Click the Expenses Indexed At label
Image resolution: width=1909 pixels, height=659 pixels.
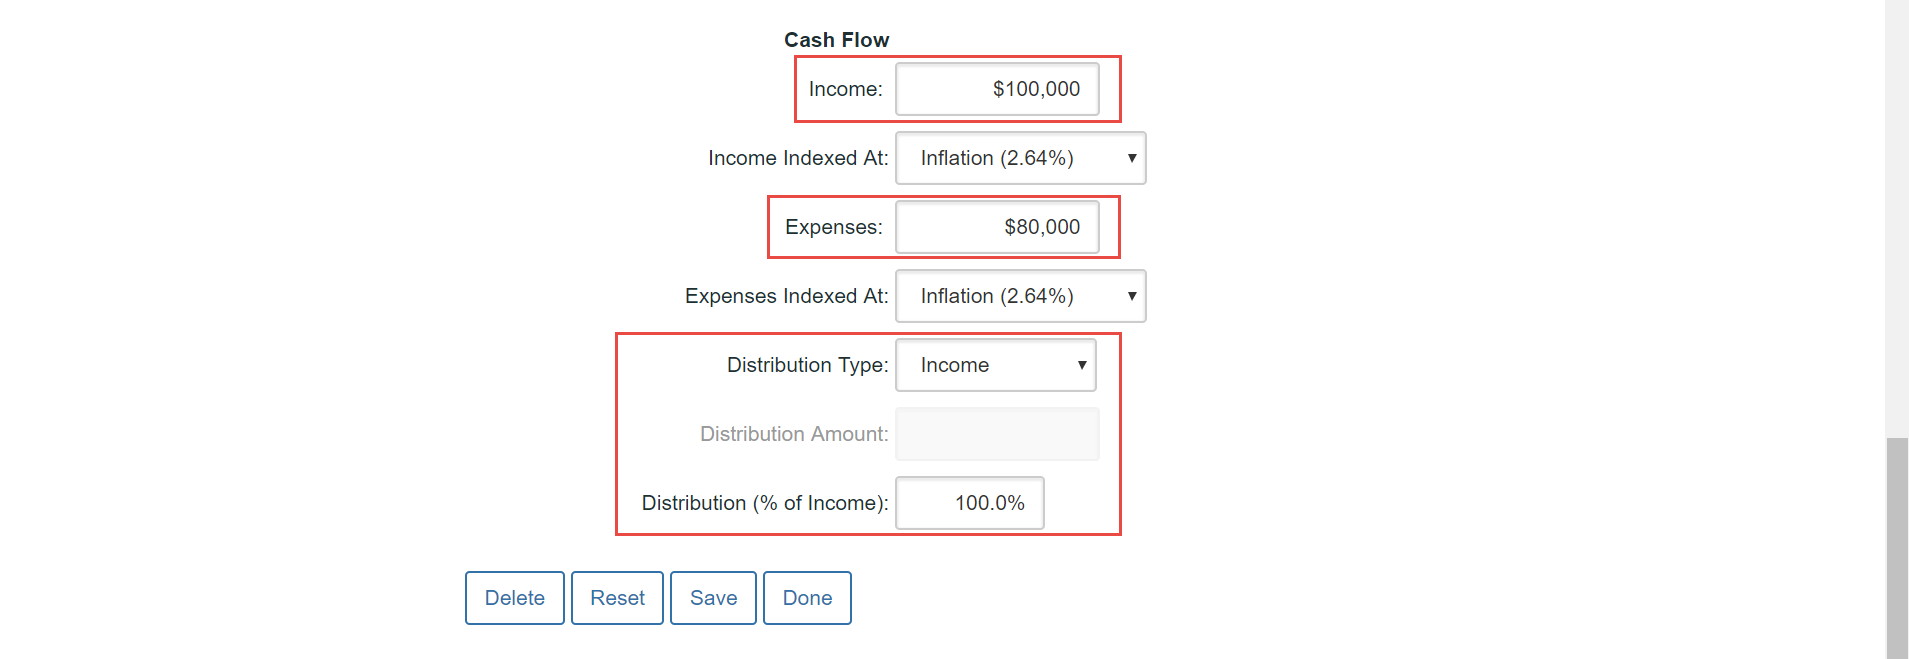coord(787,296)
